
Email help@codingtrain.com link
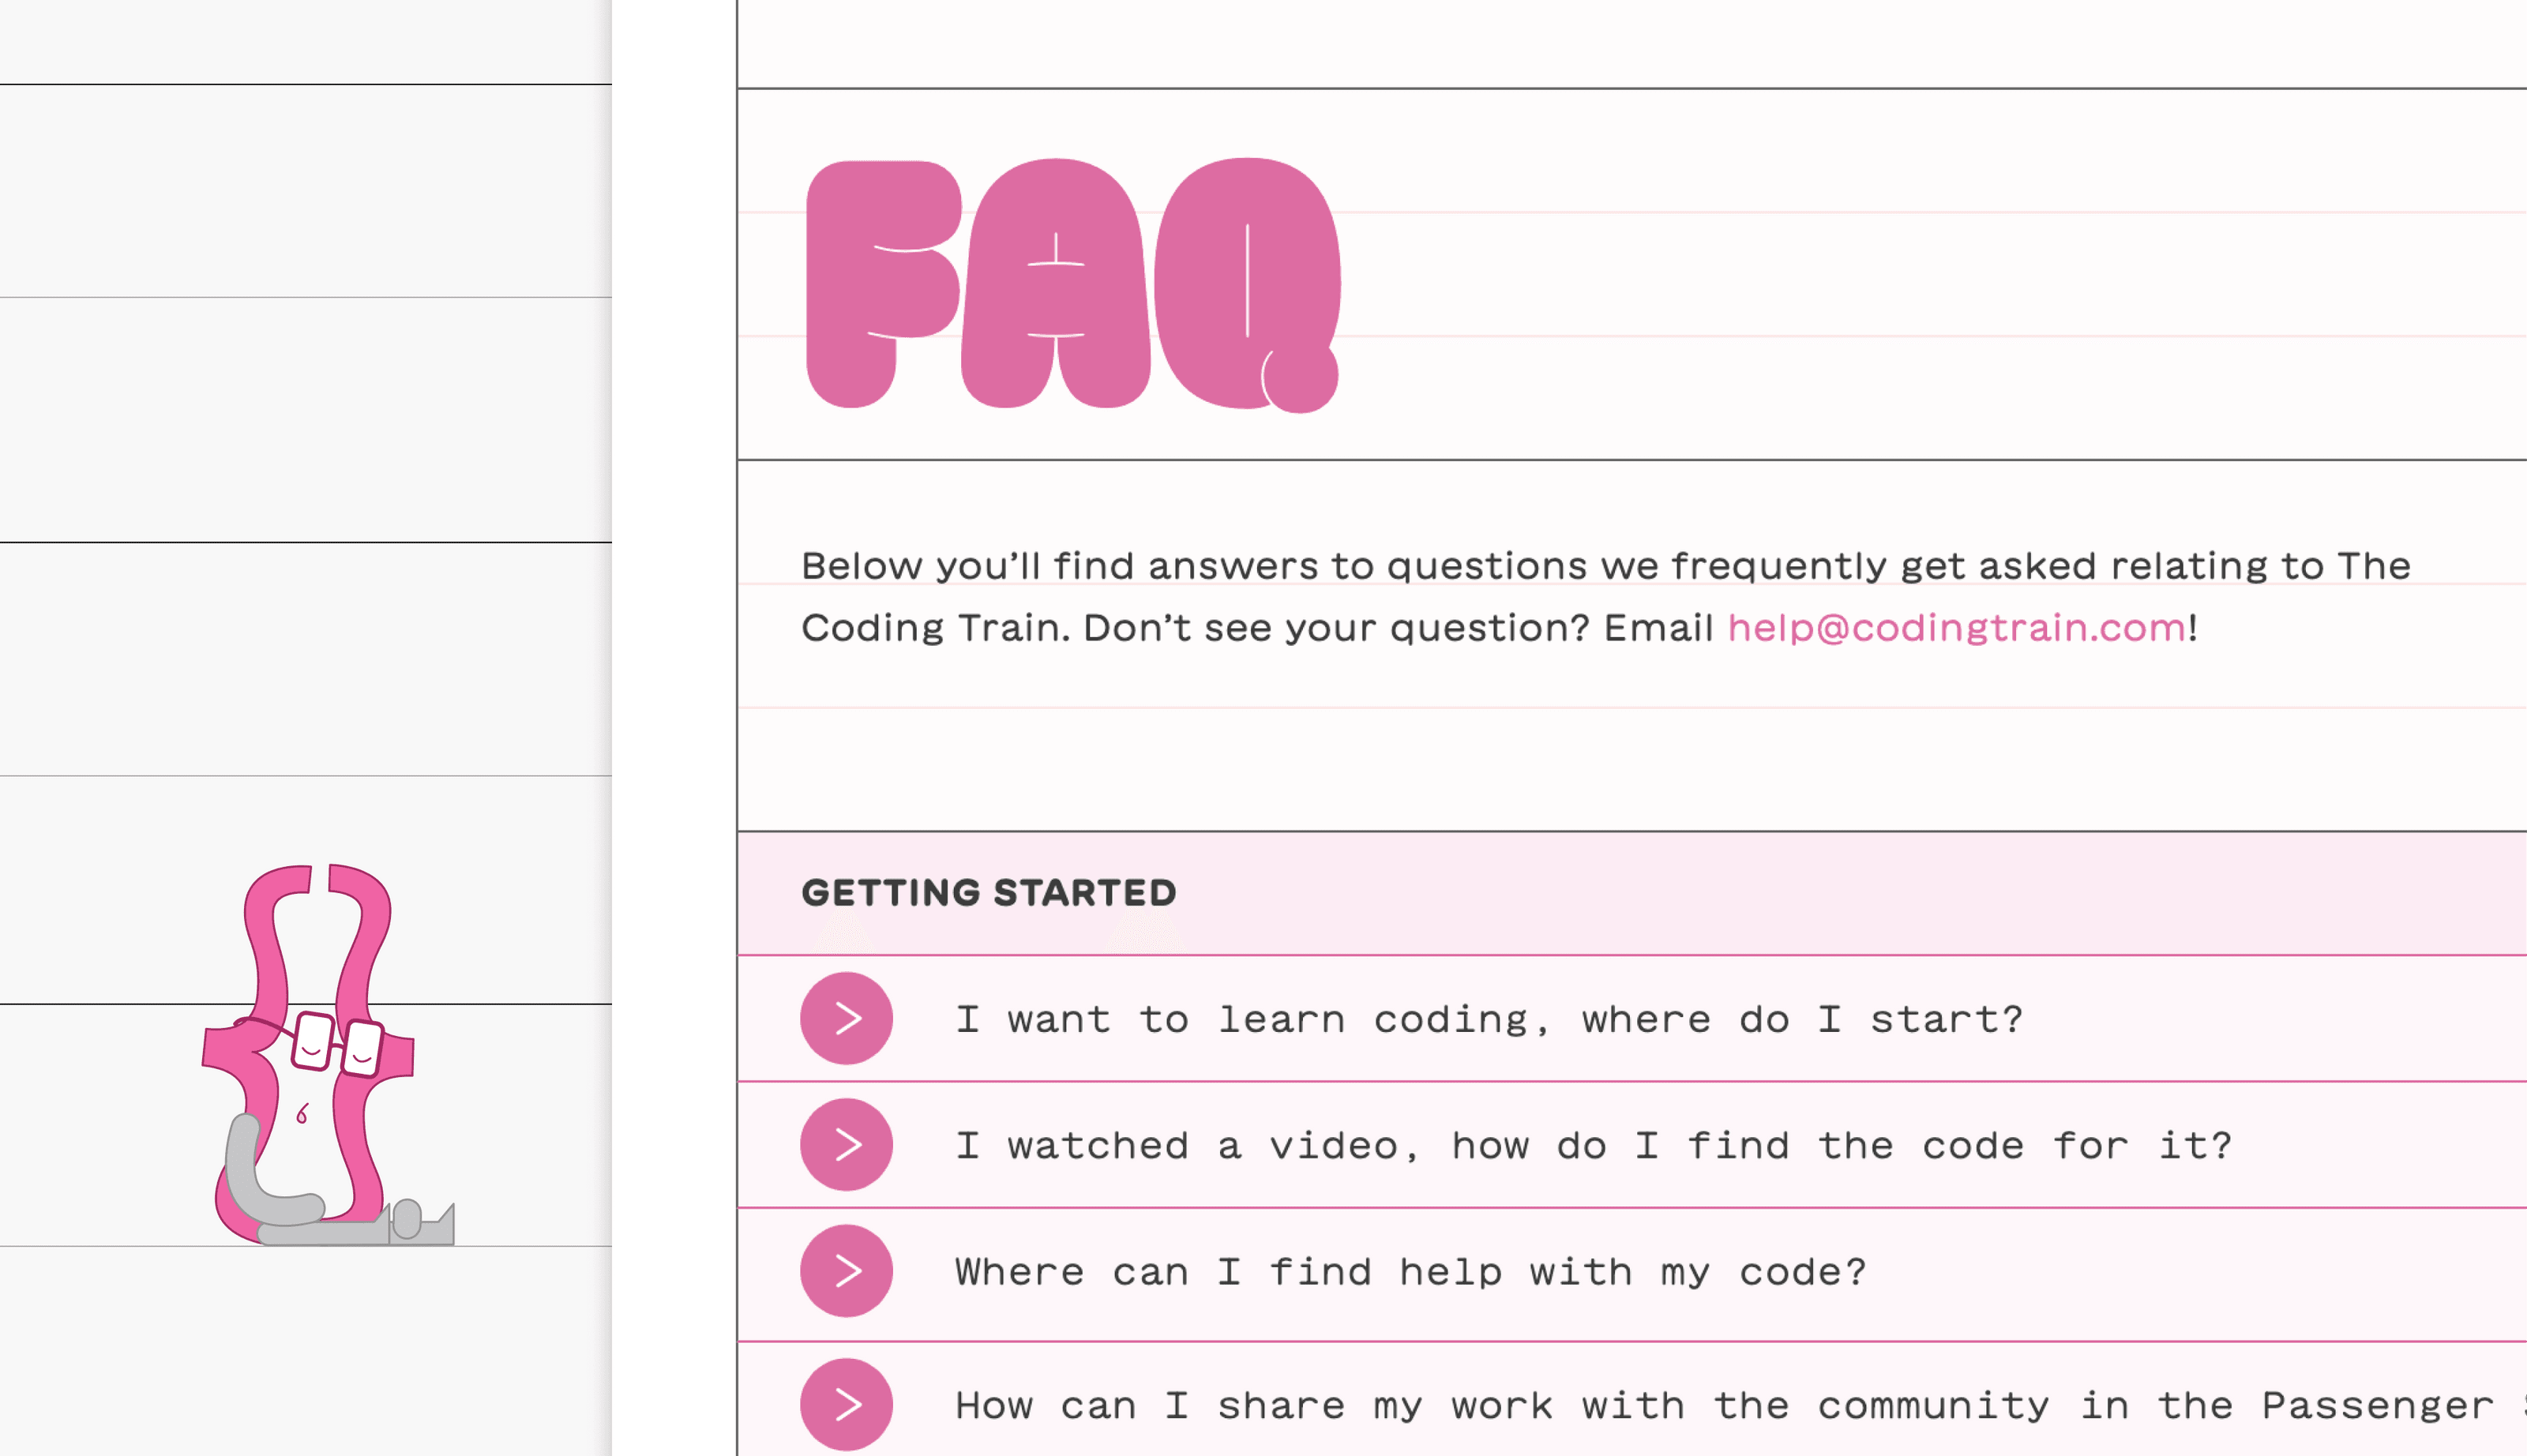pyautogui.click(x=1957, y=628)
